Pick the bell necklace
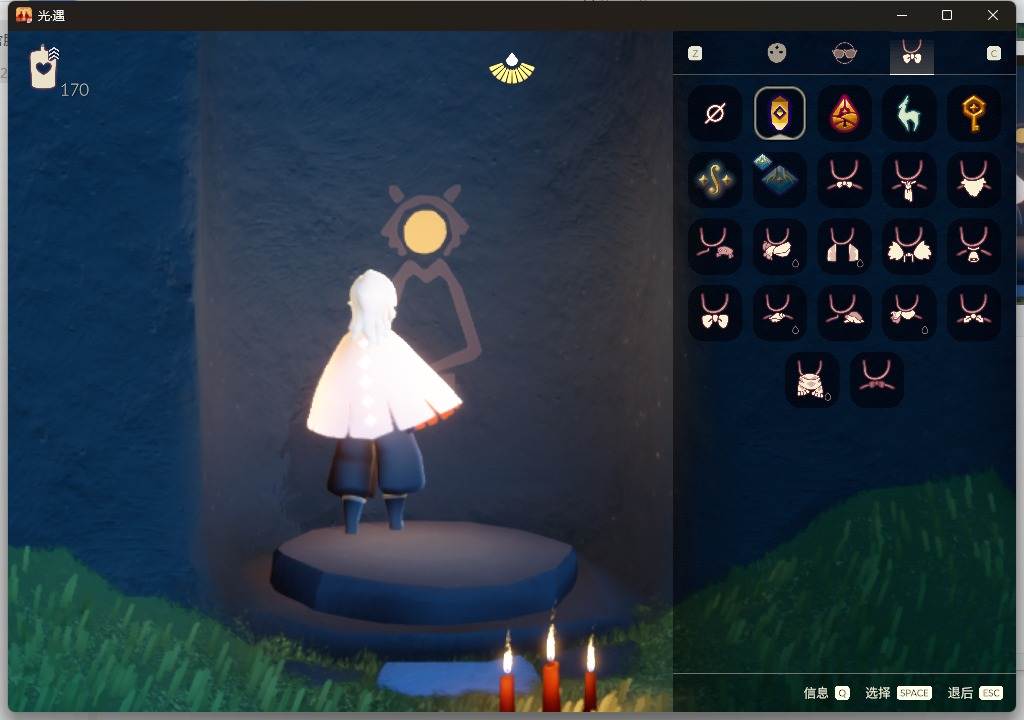Image resolution: width=1024 pixels, height=720 pixels. 973,246
